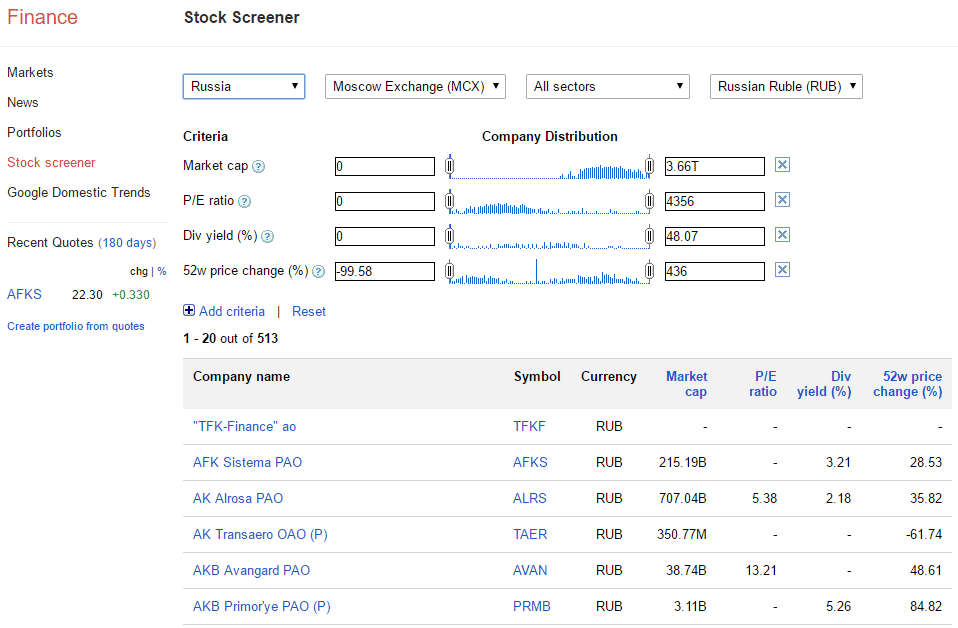Remove the Market cap criterion
Viewport: 958px width, 628px height.
point(782,164)
